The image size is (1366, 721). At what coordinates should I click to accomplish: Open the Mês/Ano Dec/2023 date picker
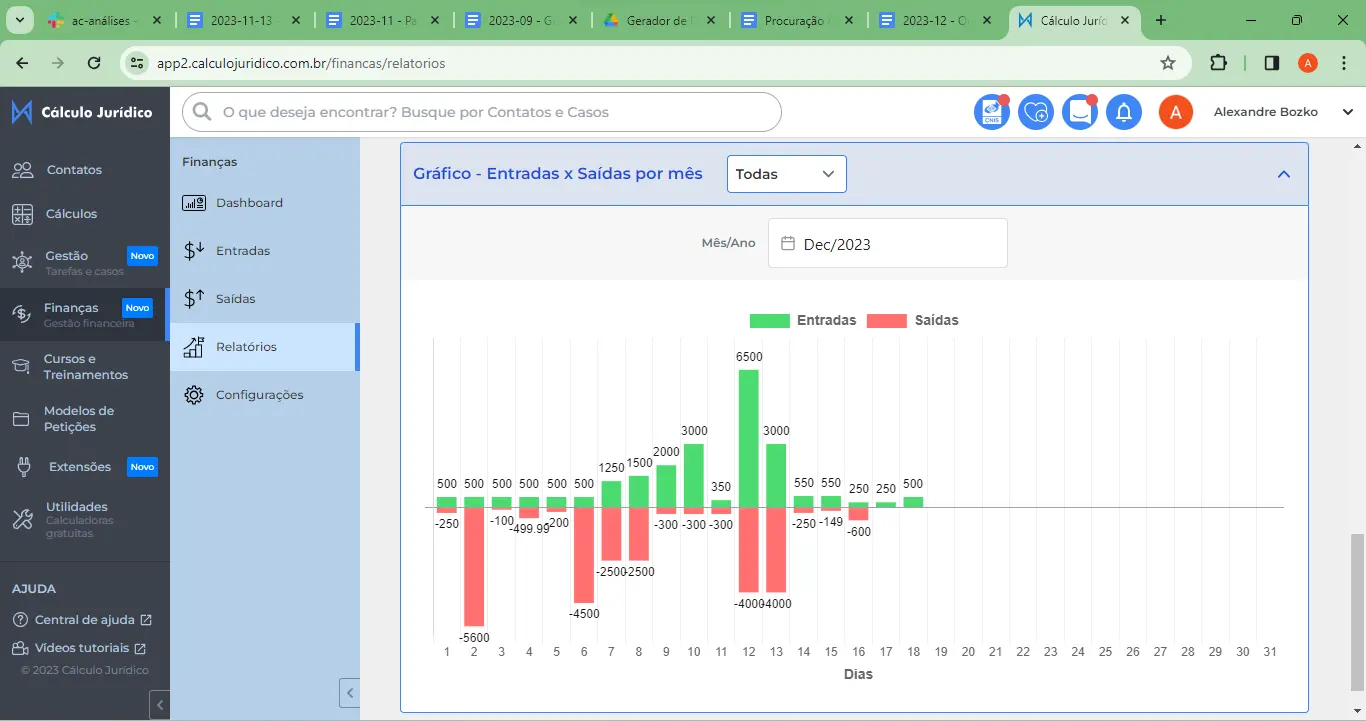tap(887, 243)
